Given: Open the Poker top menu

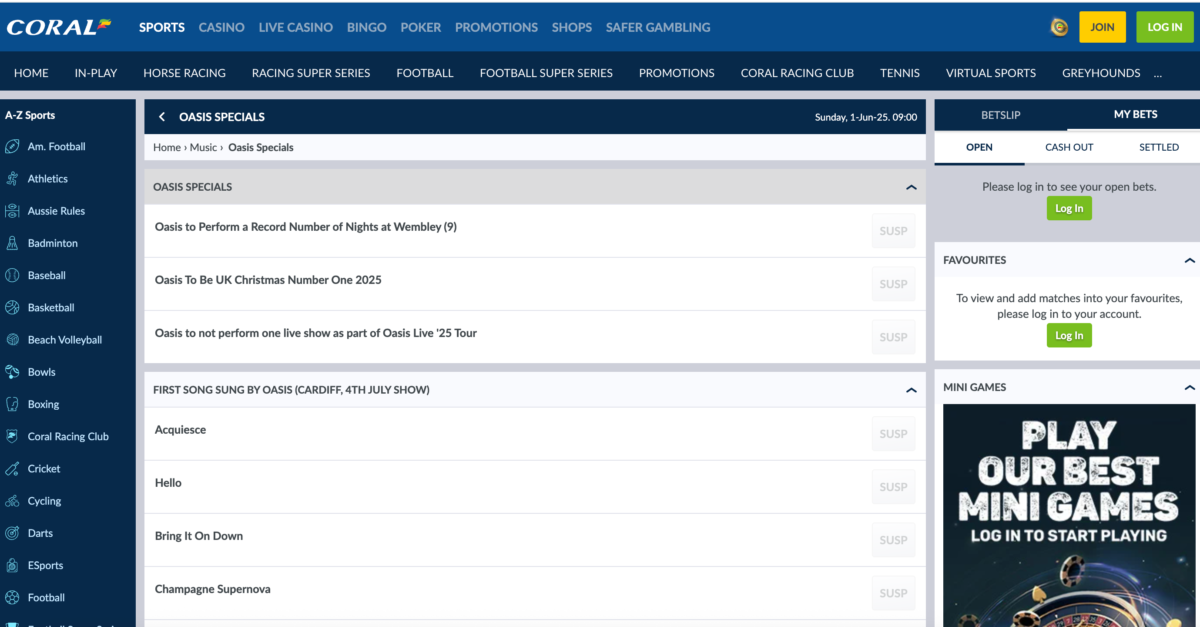Looking at the screenshot, I should 421,27.
